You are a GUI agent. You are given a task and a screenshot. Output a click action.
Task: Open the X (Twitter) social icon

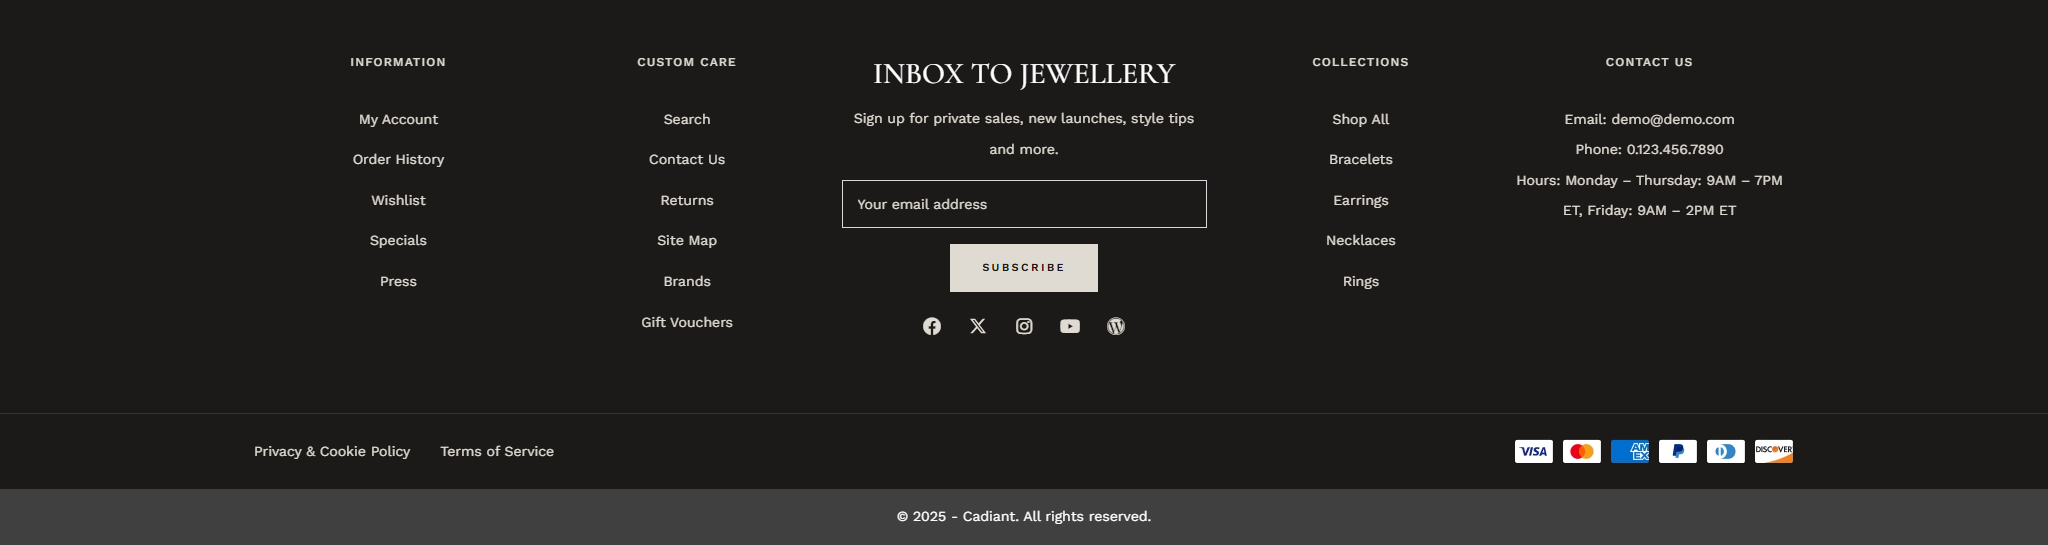[x=977, y=326]
